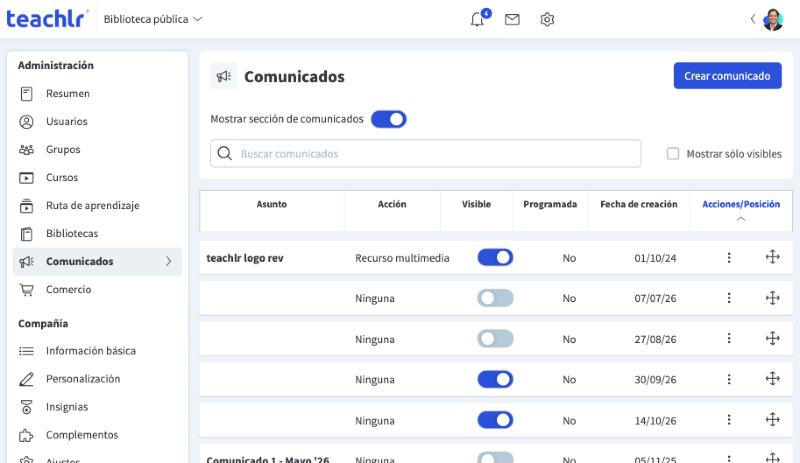
Task: Click the search magnifier icon
Action: (224, 153)
